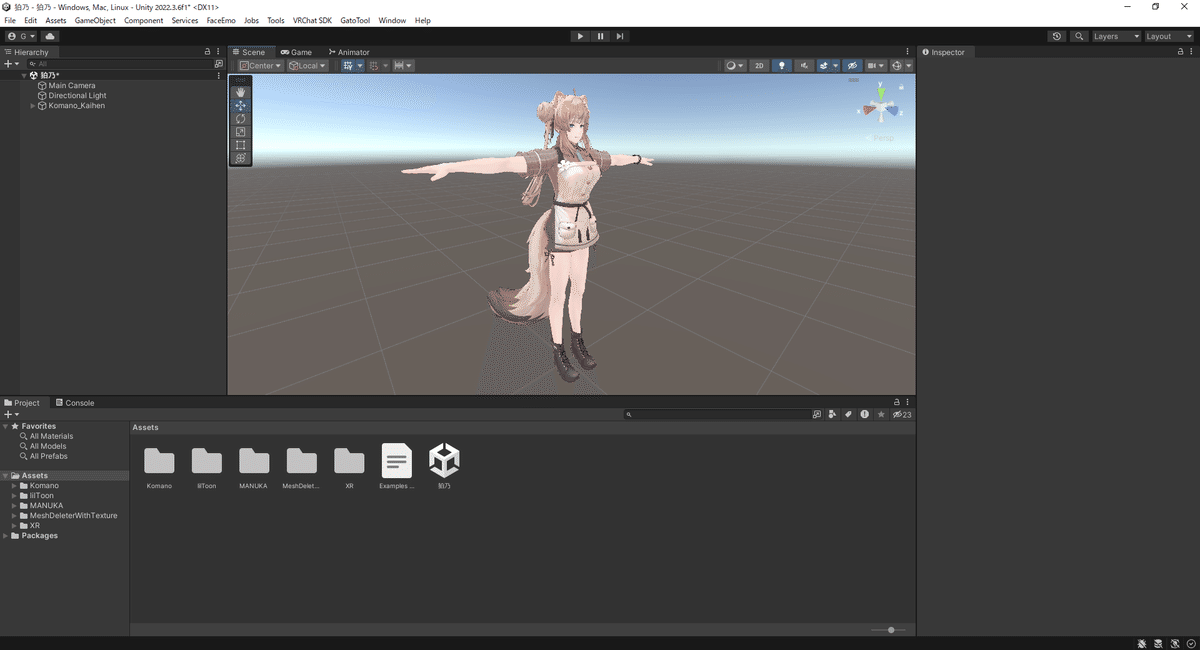Click the Project search field
The height and width of the screenshot is (650, 1200).
(717, 414)
